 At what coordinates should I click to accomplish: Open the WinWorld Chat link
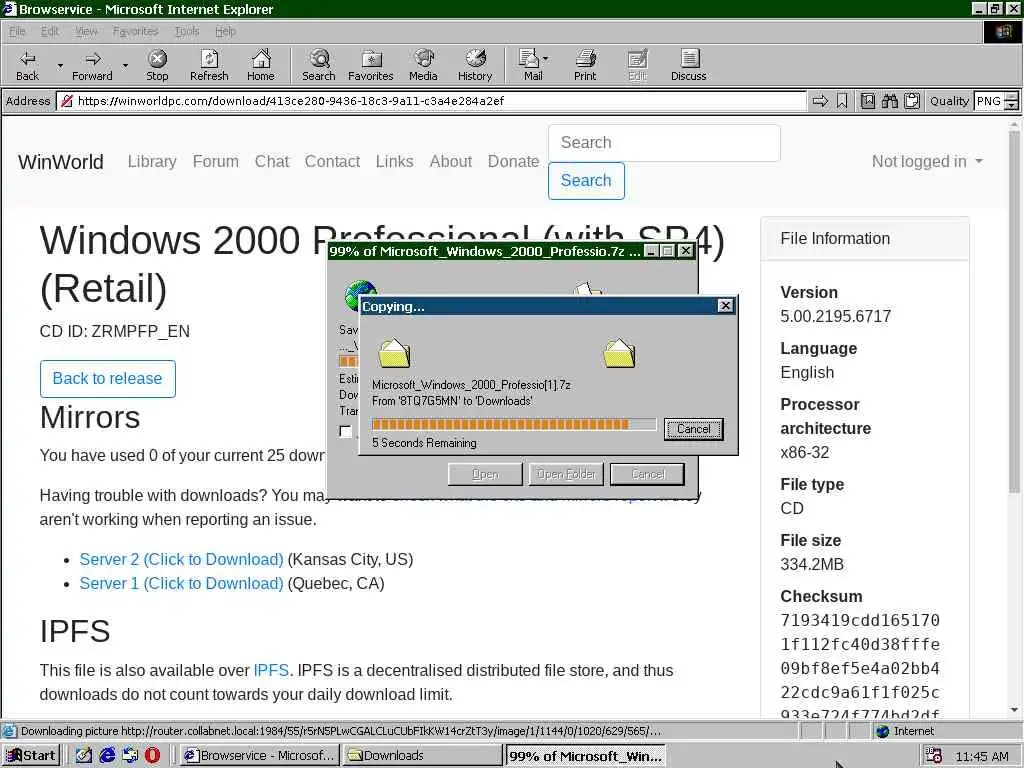[x=272, y=161]
